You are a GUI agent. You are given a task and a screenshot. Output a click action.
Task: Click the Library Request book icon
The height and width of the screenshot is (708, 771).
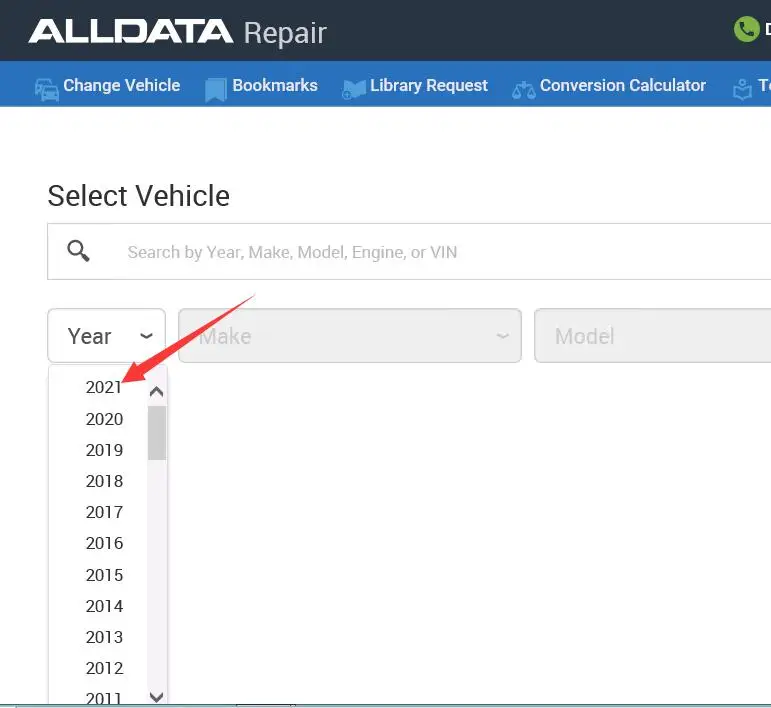354,88
